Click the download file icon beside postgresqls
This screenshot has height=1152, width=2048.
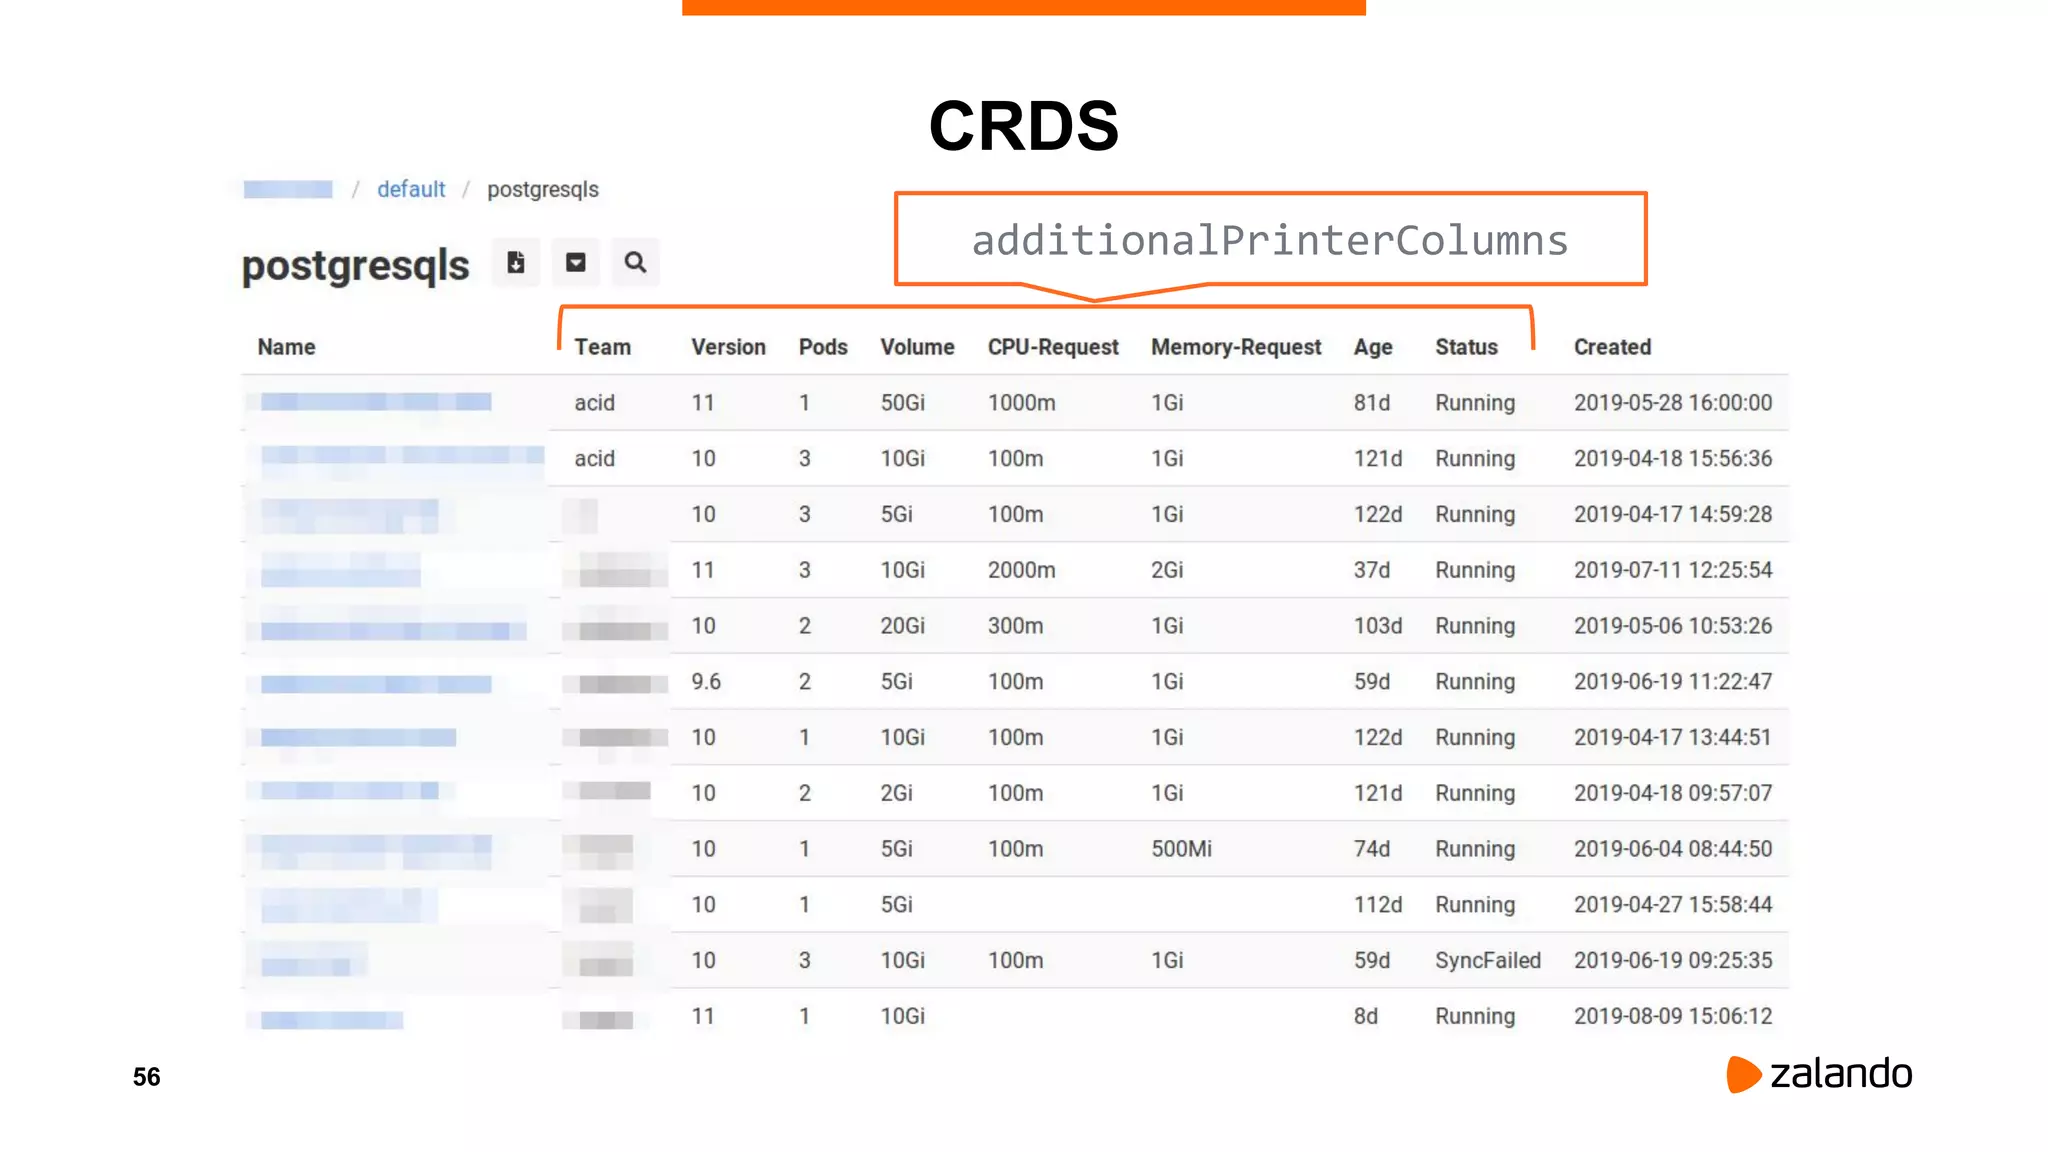coord(516,262)
